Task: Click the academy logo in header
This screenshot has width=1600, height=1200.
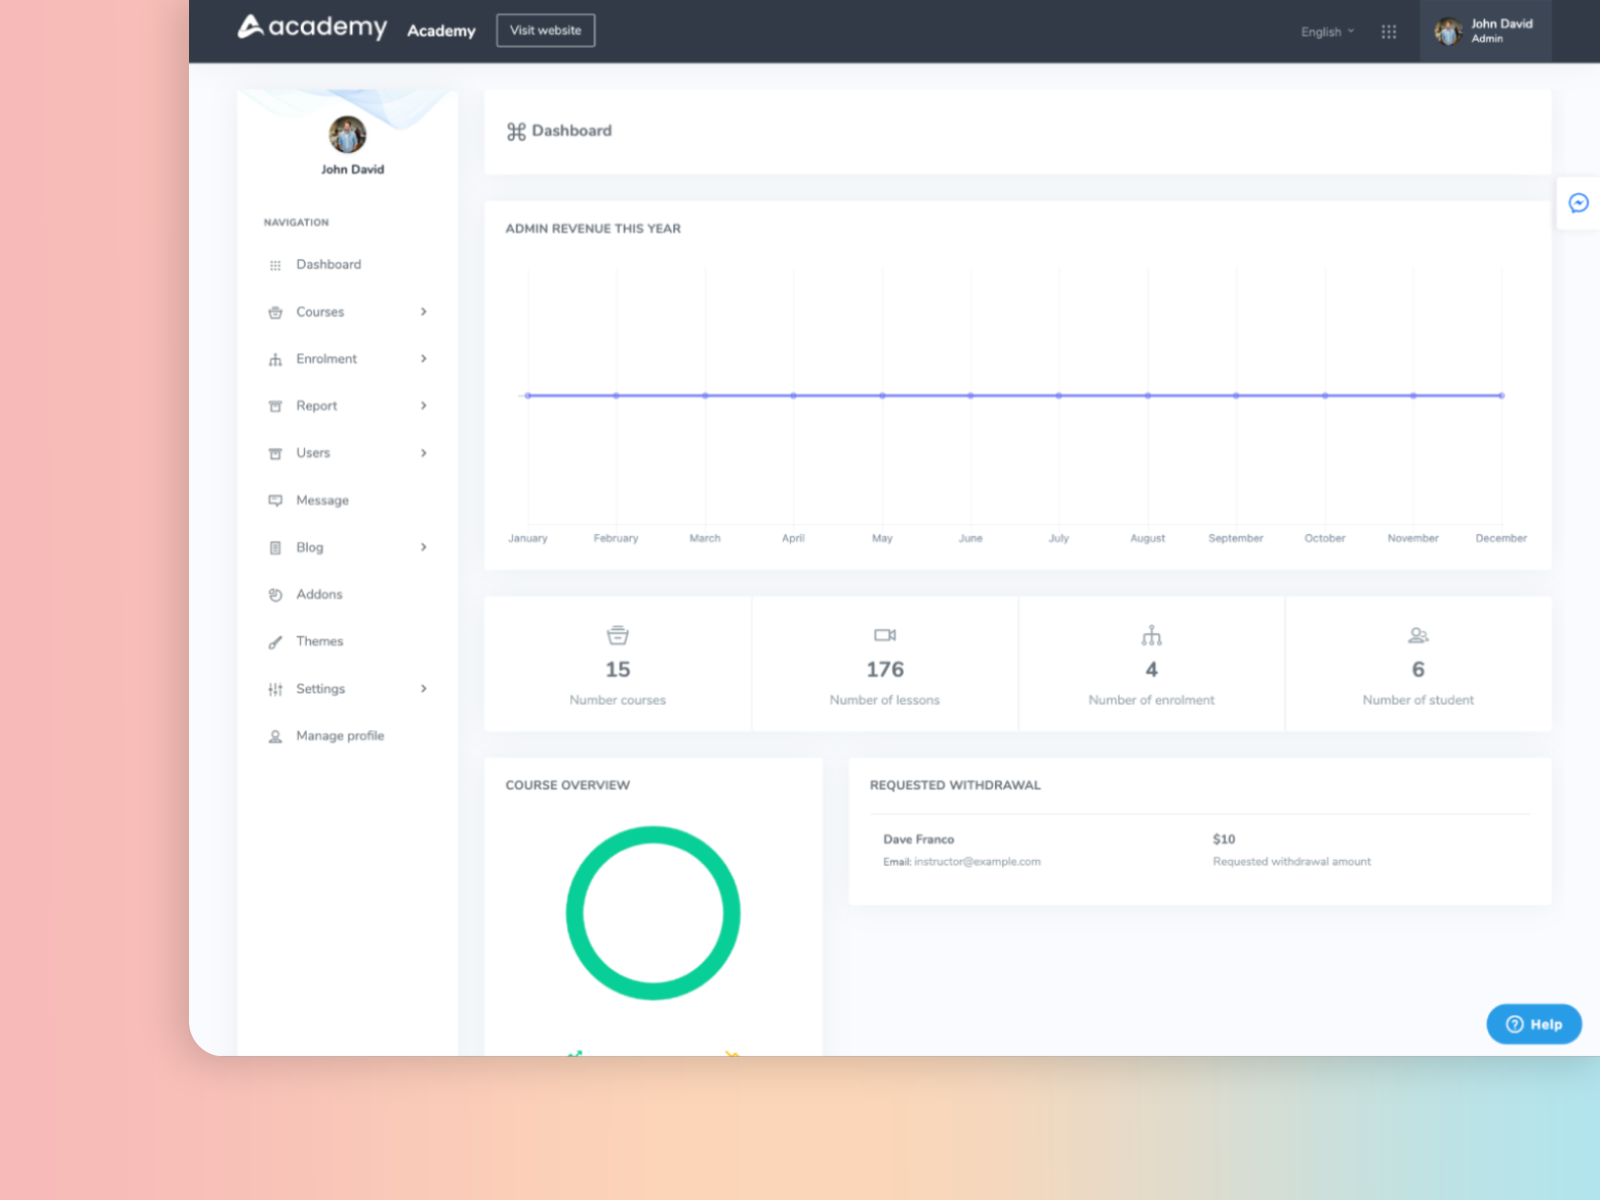Action: (x=312, y=27)
